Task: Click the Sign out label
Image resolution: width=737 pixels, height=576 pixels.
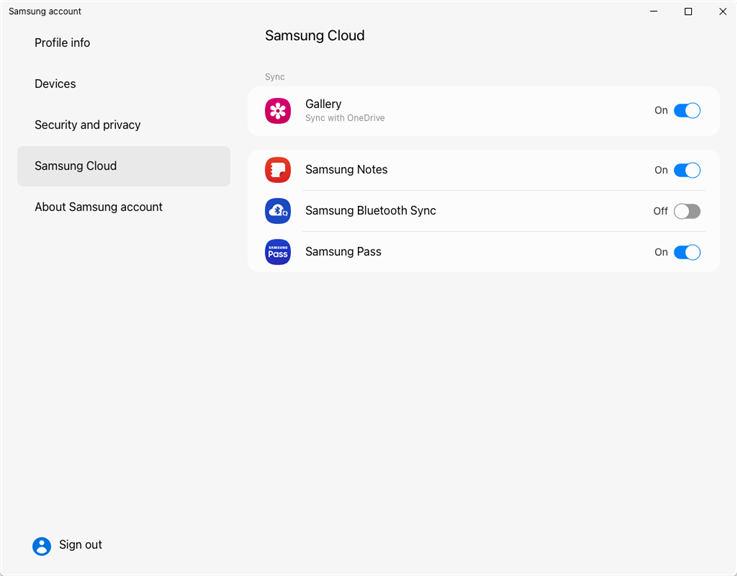Action: click(80, 544)
